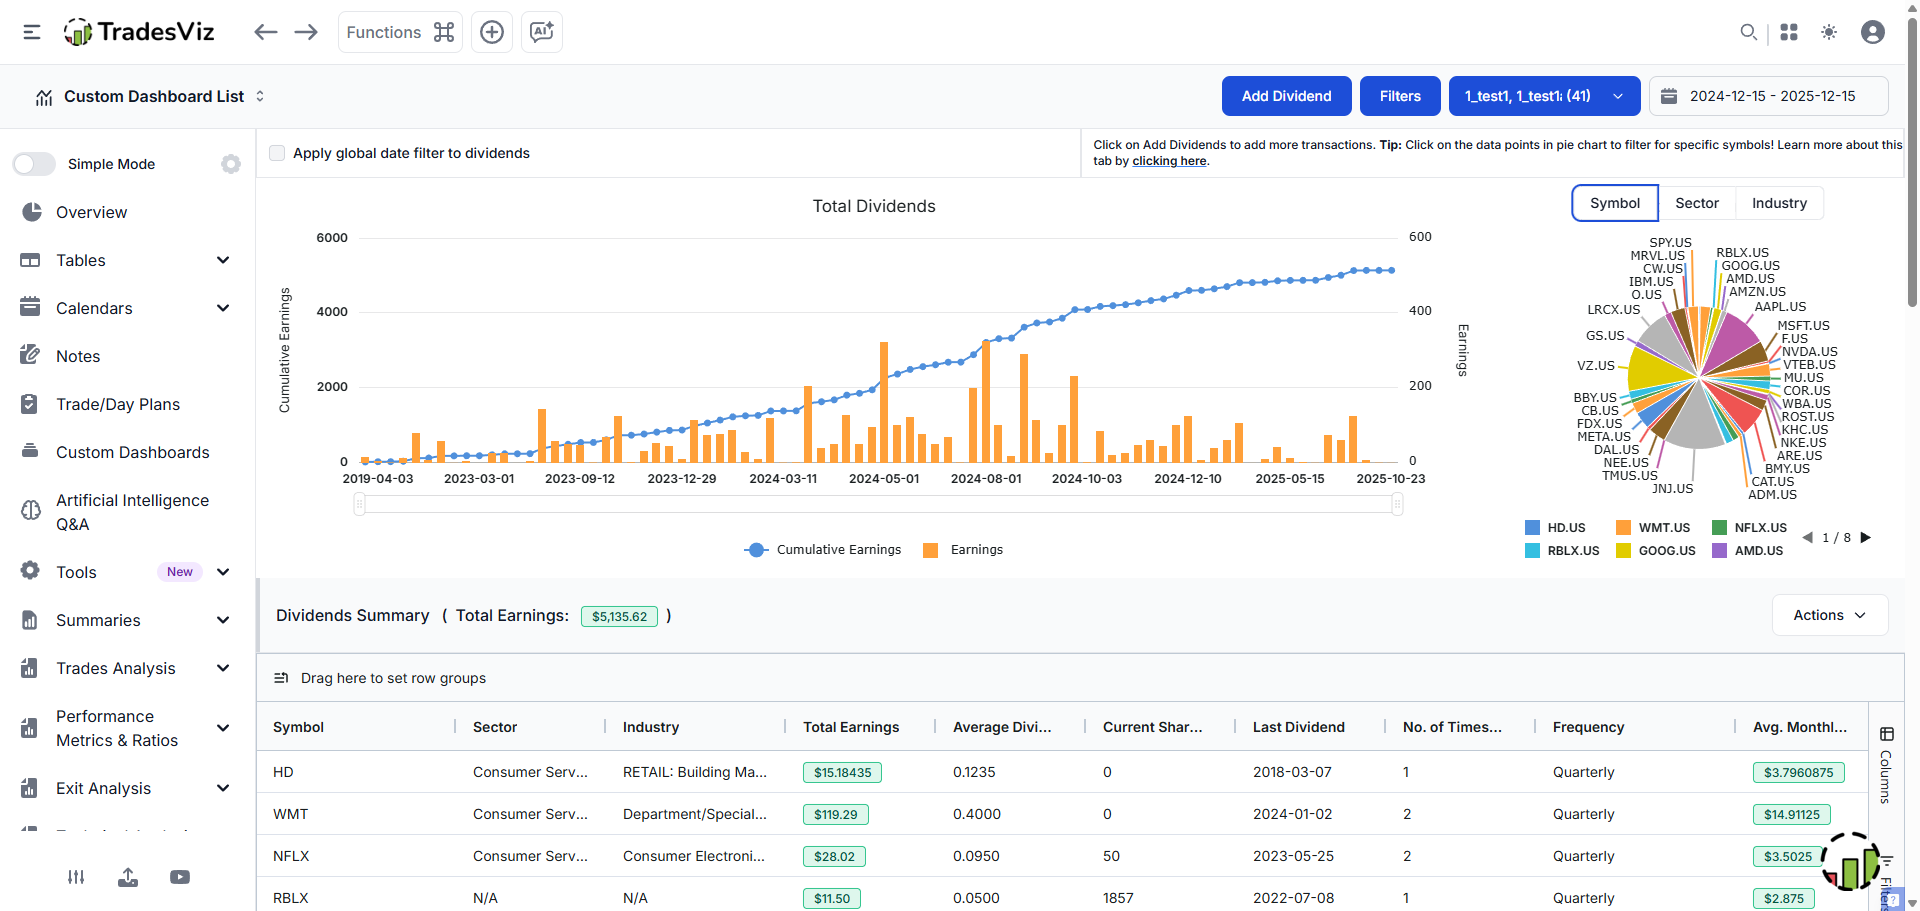
Task: Open the search magnifier icon
Action: click(1748, 32)
